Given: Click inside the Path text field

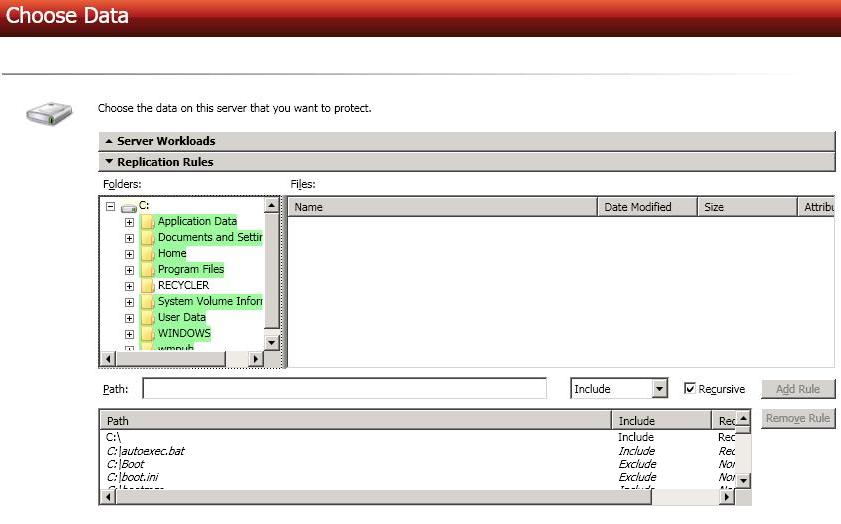Looking at the screenshot, I should coord(344,389).
